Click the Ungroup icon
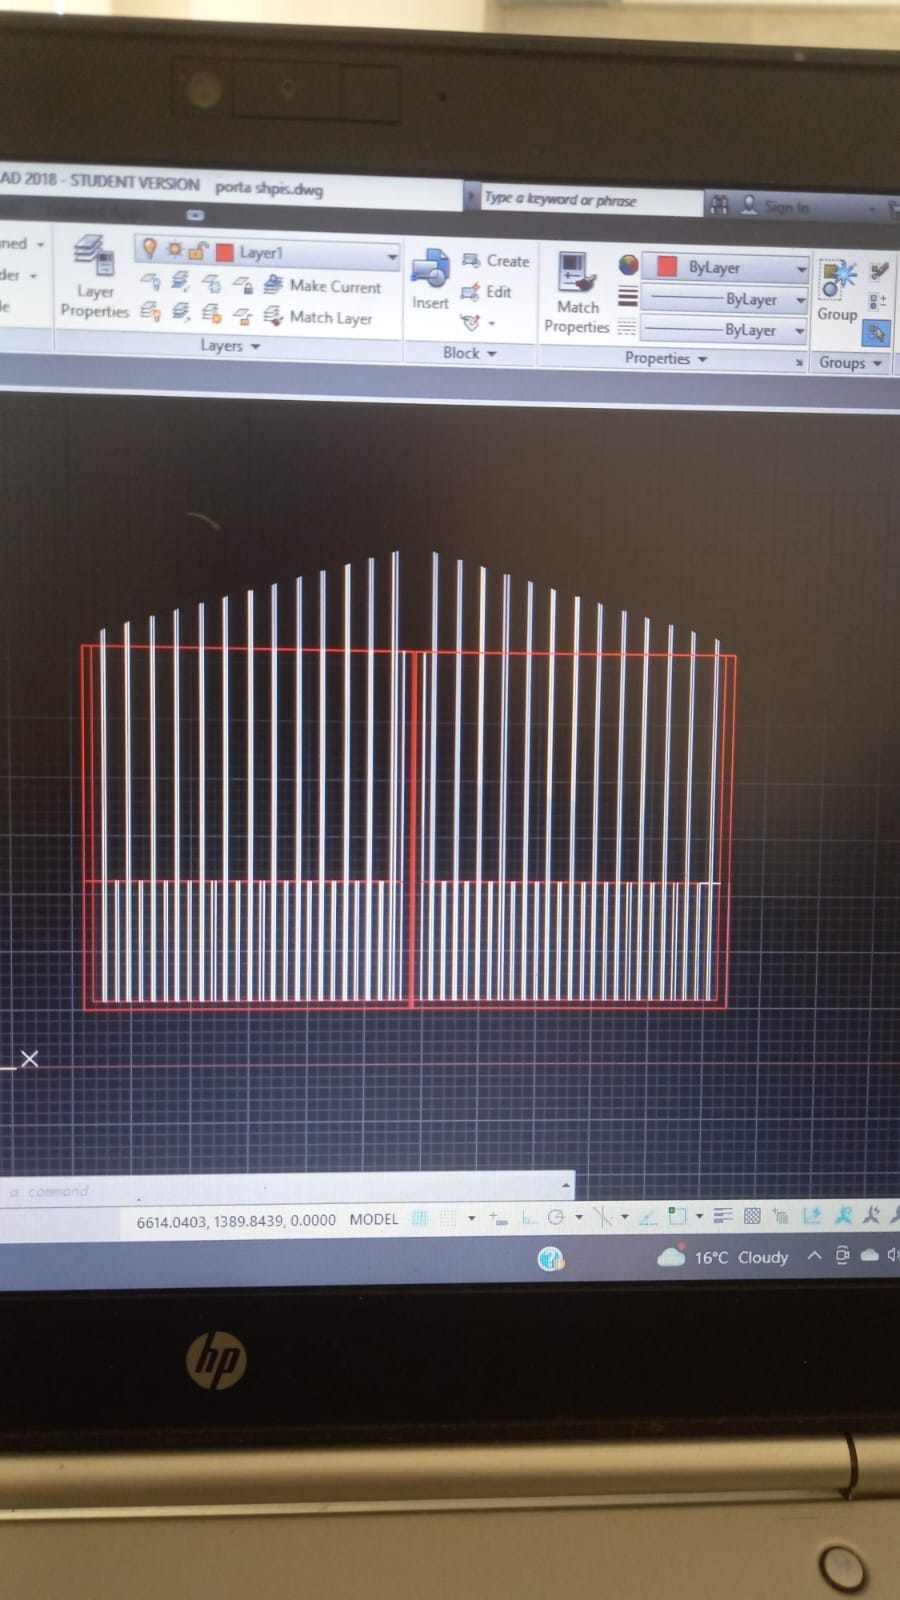This screenshot has height=1600, width=900. pos(879,272)
